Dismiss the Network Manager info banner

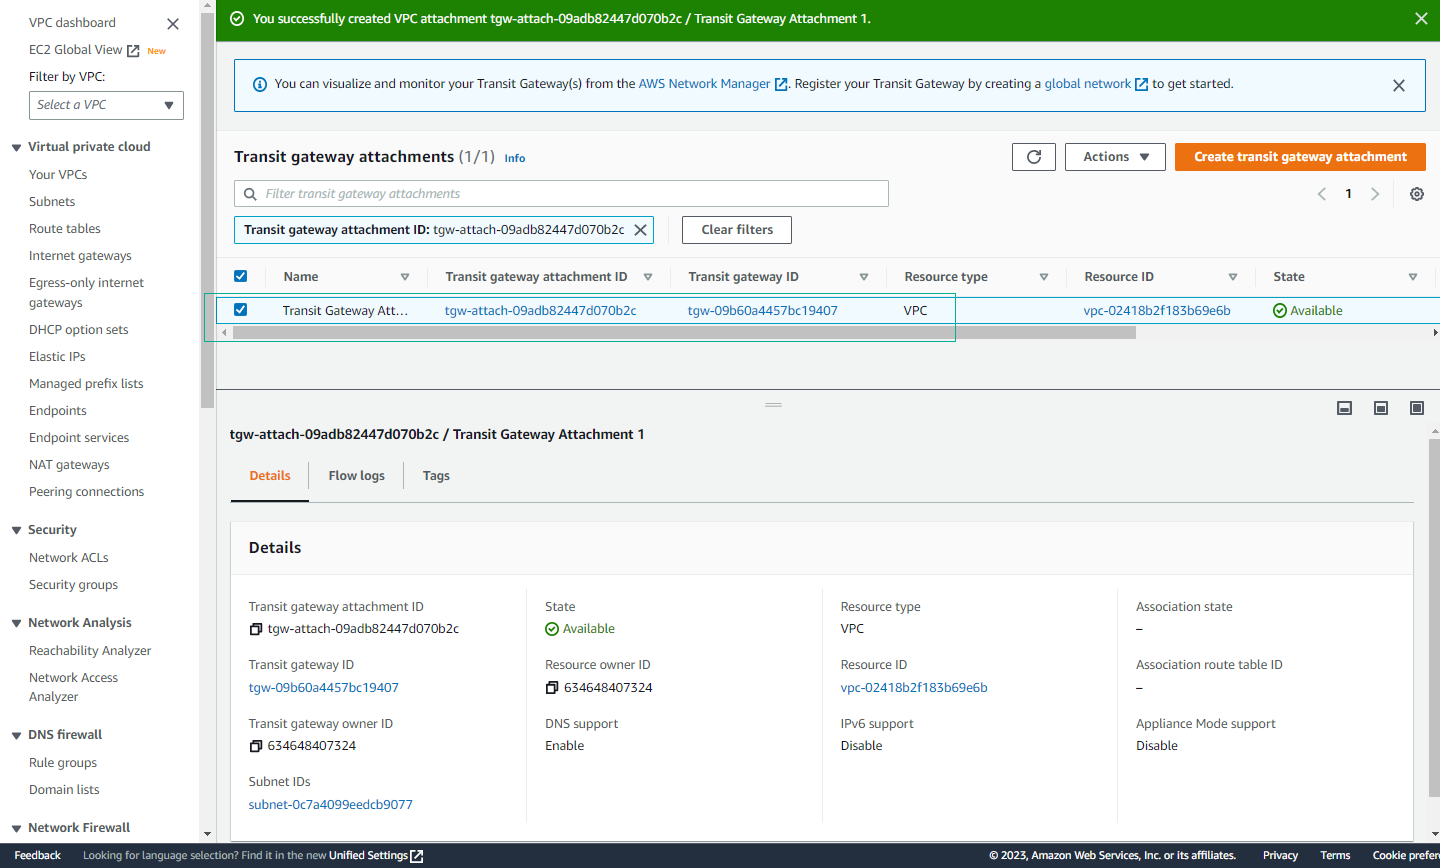(x=1399, y=86)
